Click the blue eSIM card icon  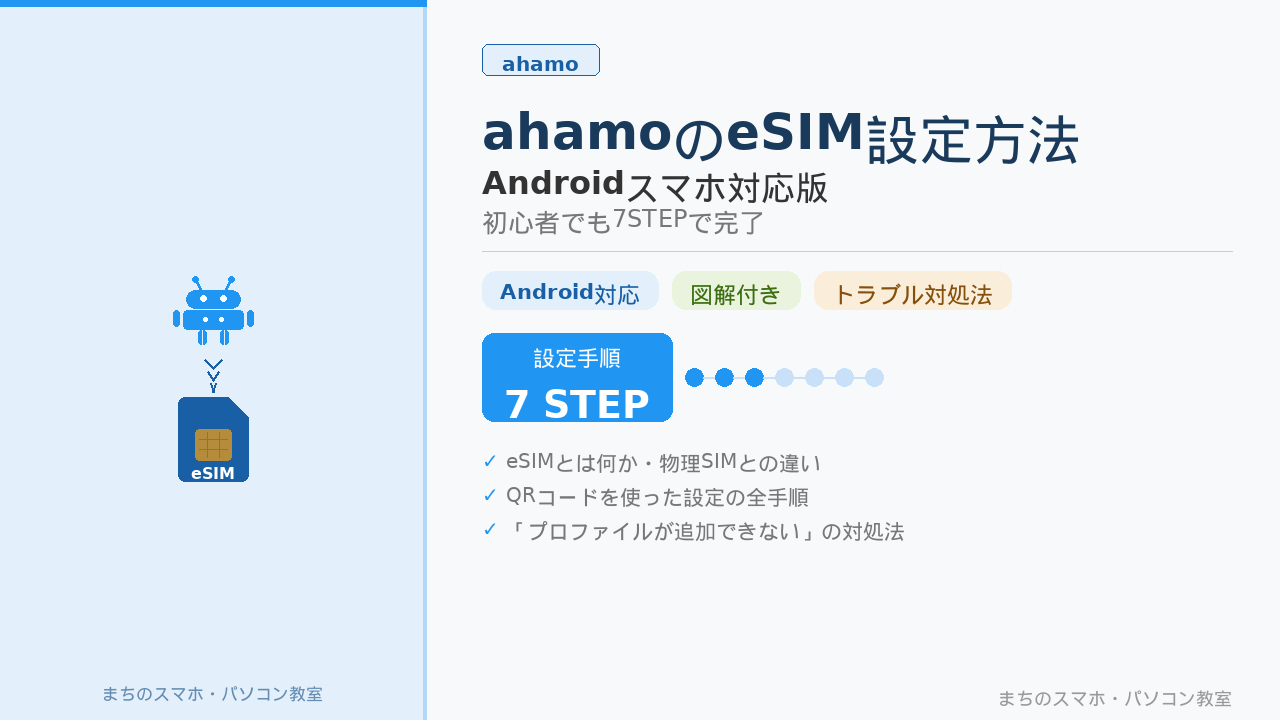pos(213,440)
